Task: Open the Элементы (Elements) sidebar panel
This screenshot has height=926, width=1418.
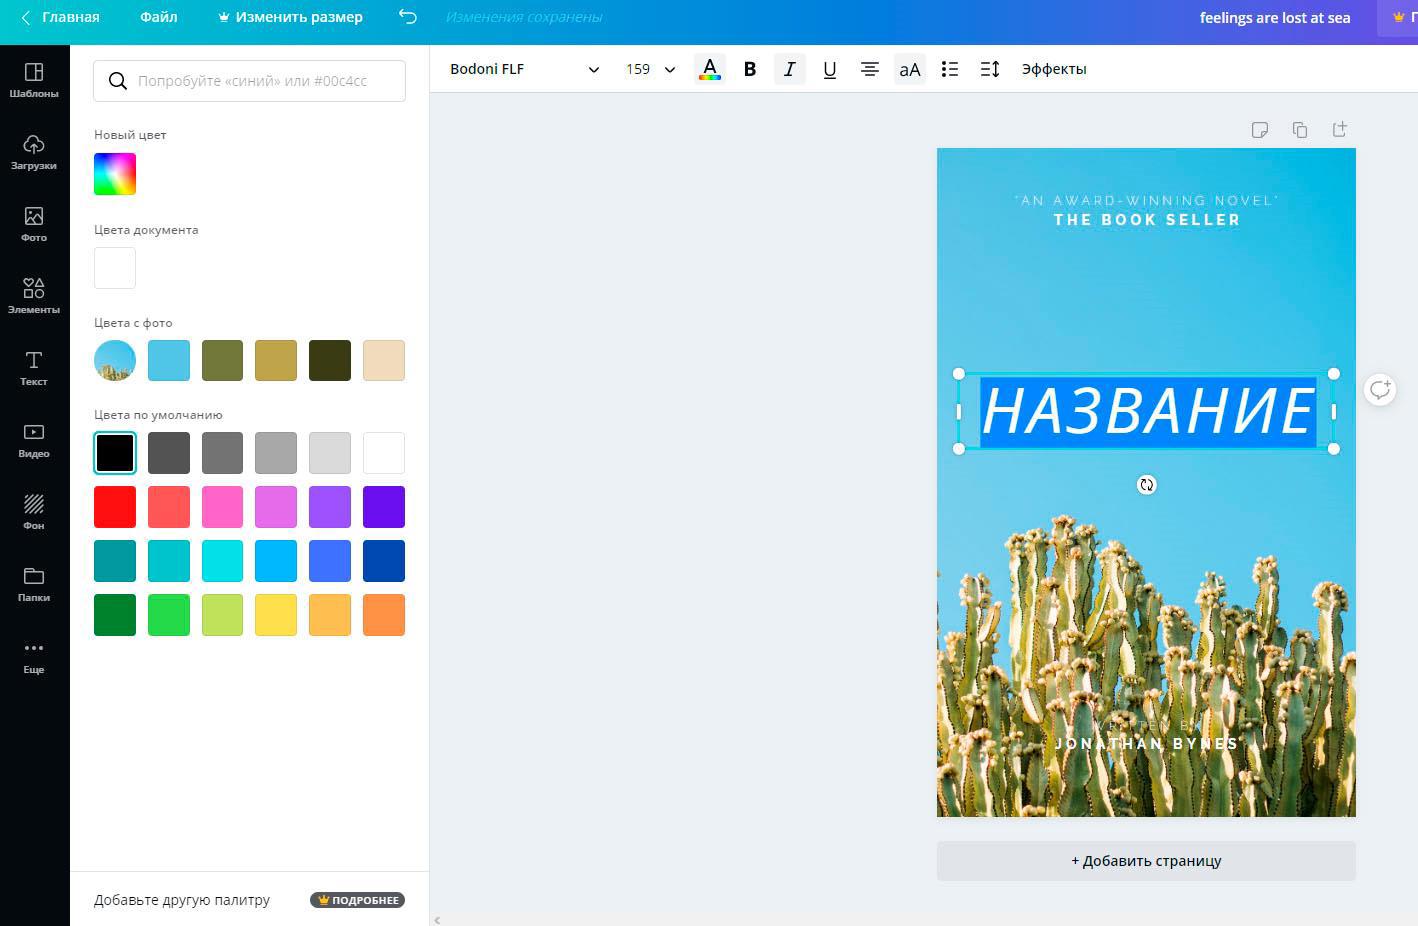Action: coord(34,296)
